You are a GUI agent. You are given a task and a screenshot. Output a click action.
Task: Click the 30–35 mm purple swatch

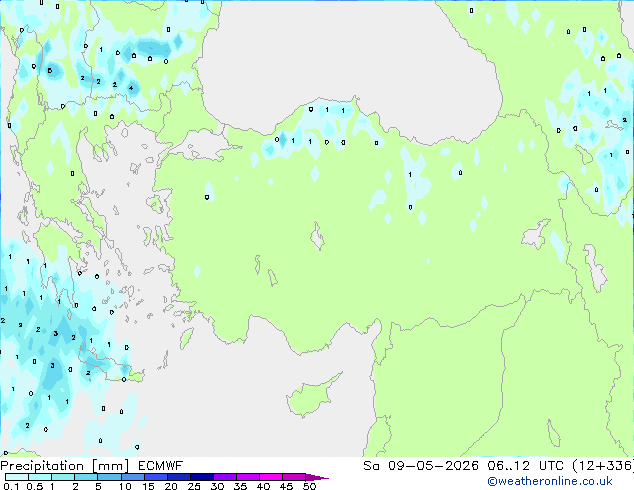[x=224, y=477]
